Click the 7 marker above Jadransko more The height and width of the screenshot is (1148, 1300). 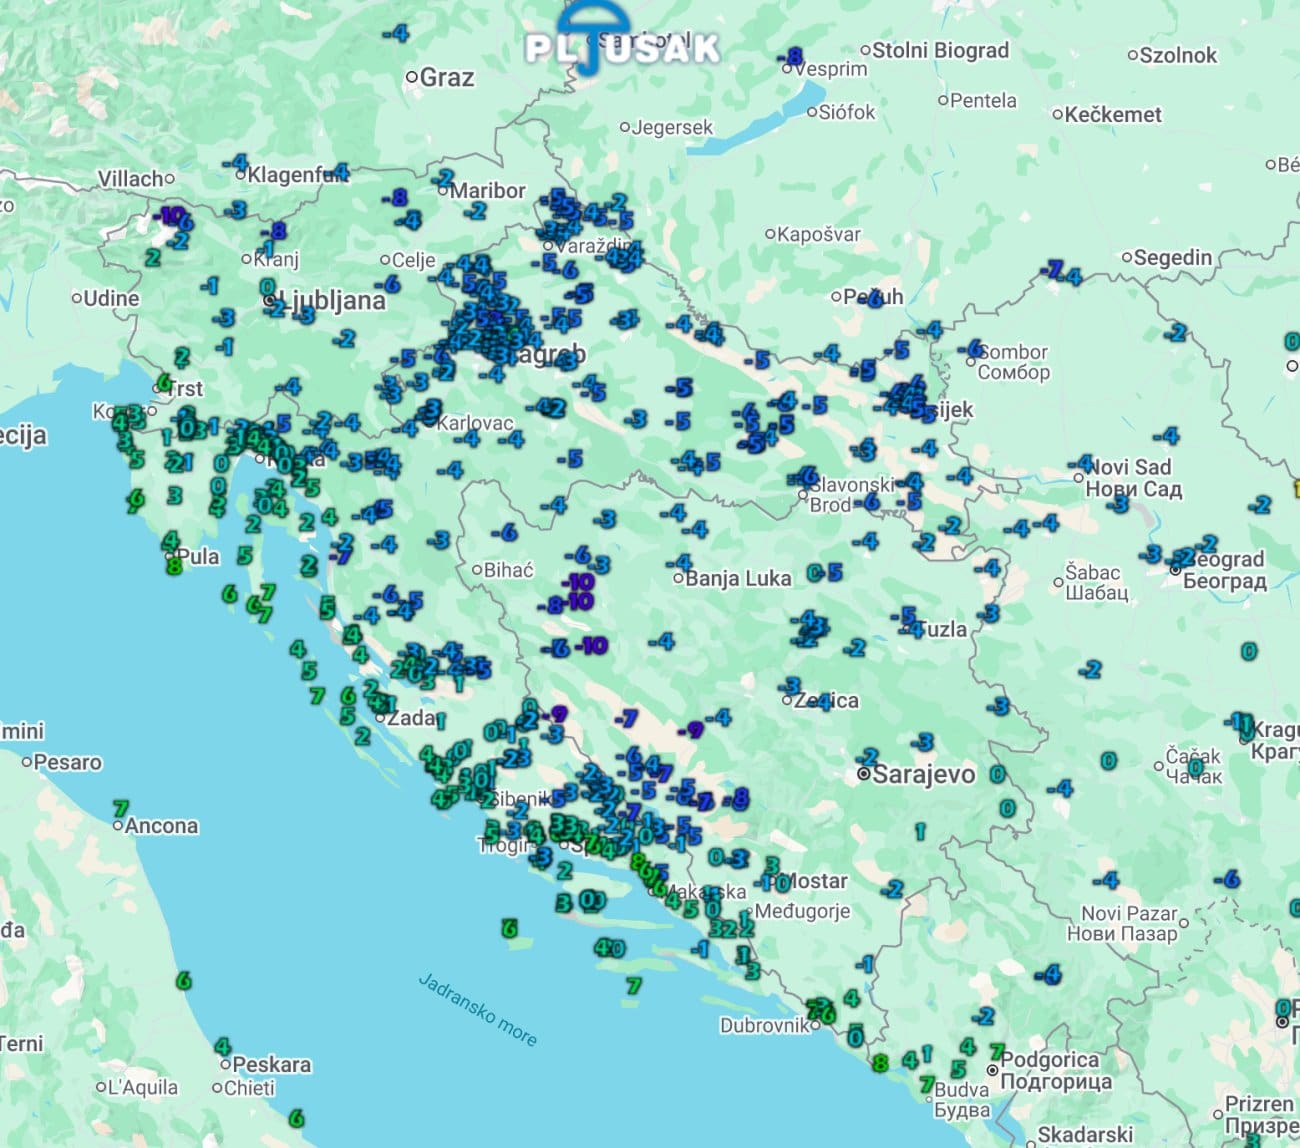[634, 985]
